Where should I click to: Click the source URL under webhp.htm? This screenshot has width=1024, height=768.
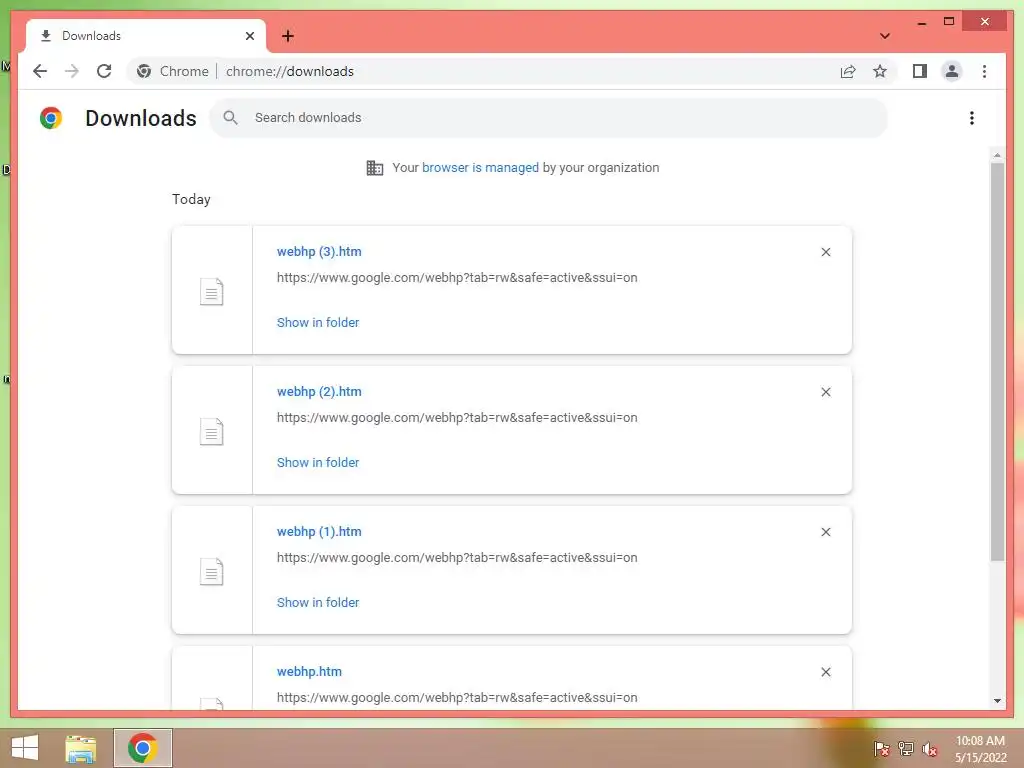click(457, 697)
